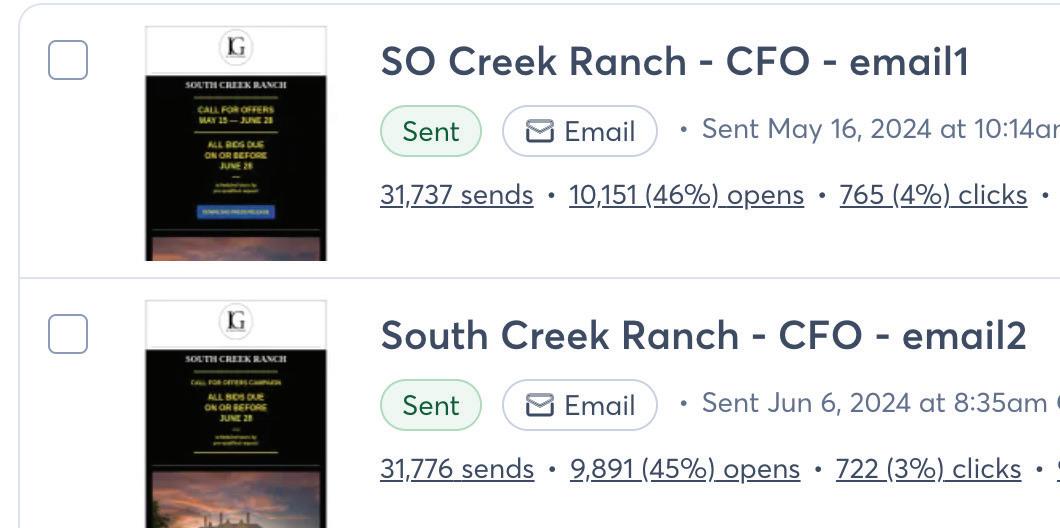This screenshot has width=1060, height=528.
Task: Click the logo atop email2 preview thumbnail
Action: pos(236,321)
